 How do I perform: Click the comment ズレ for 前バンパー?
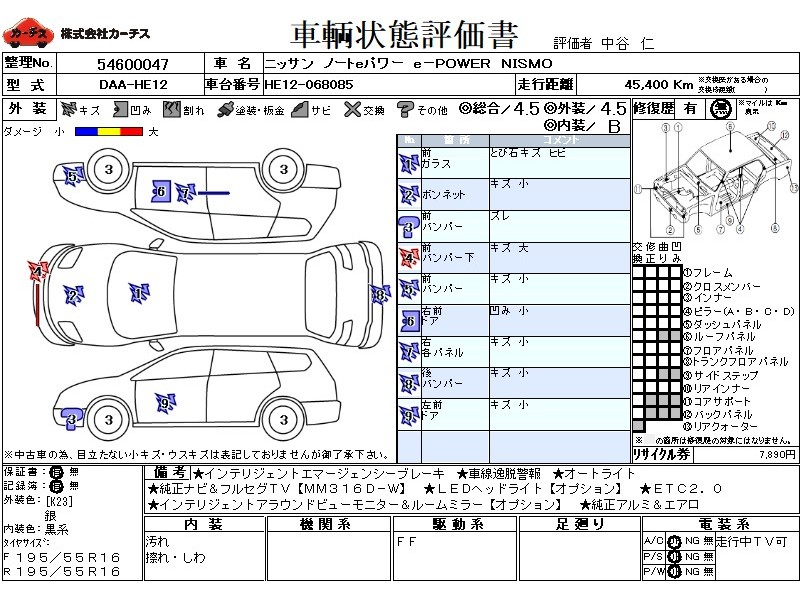[x=500, y=216]
